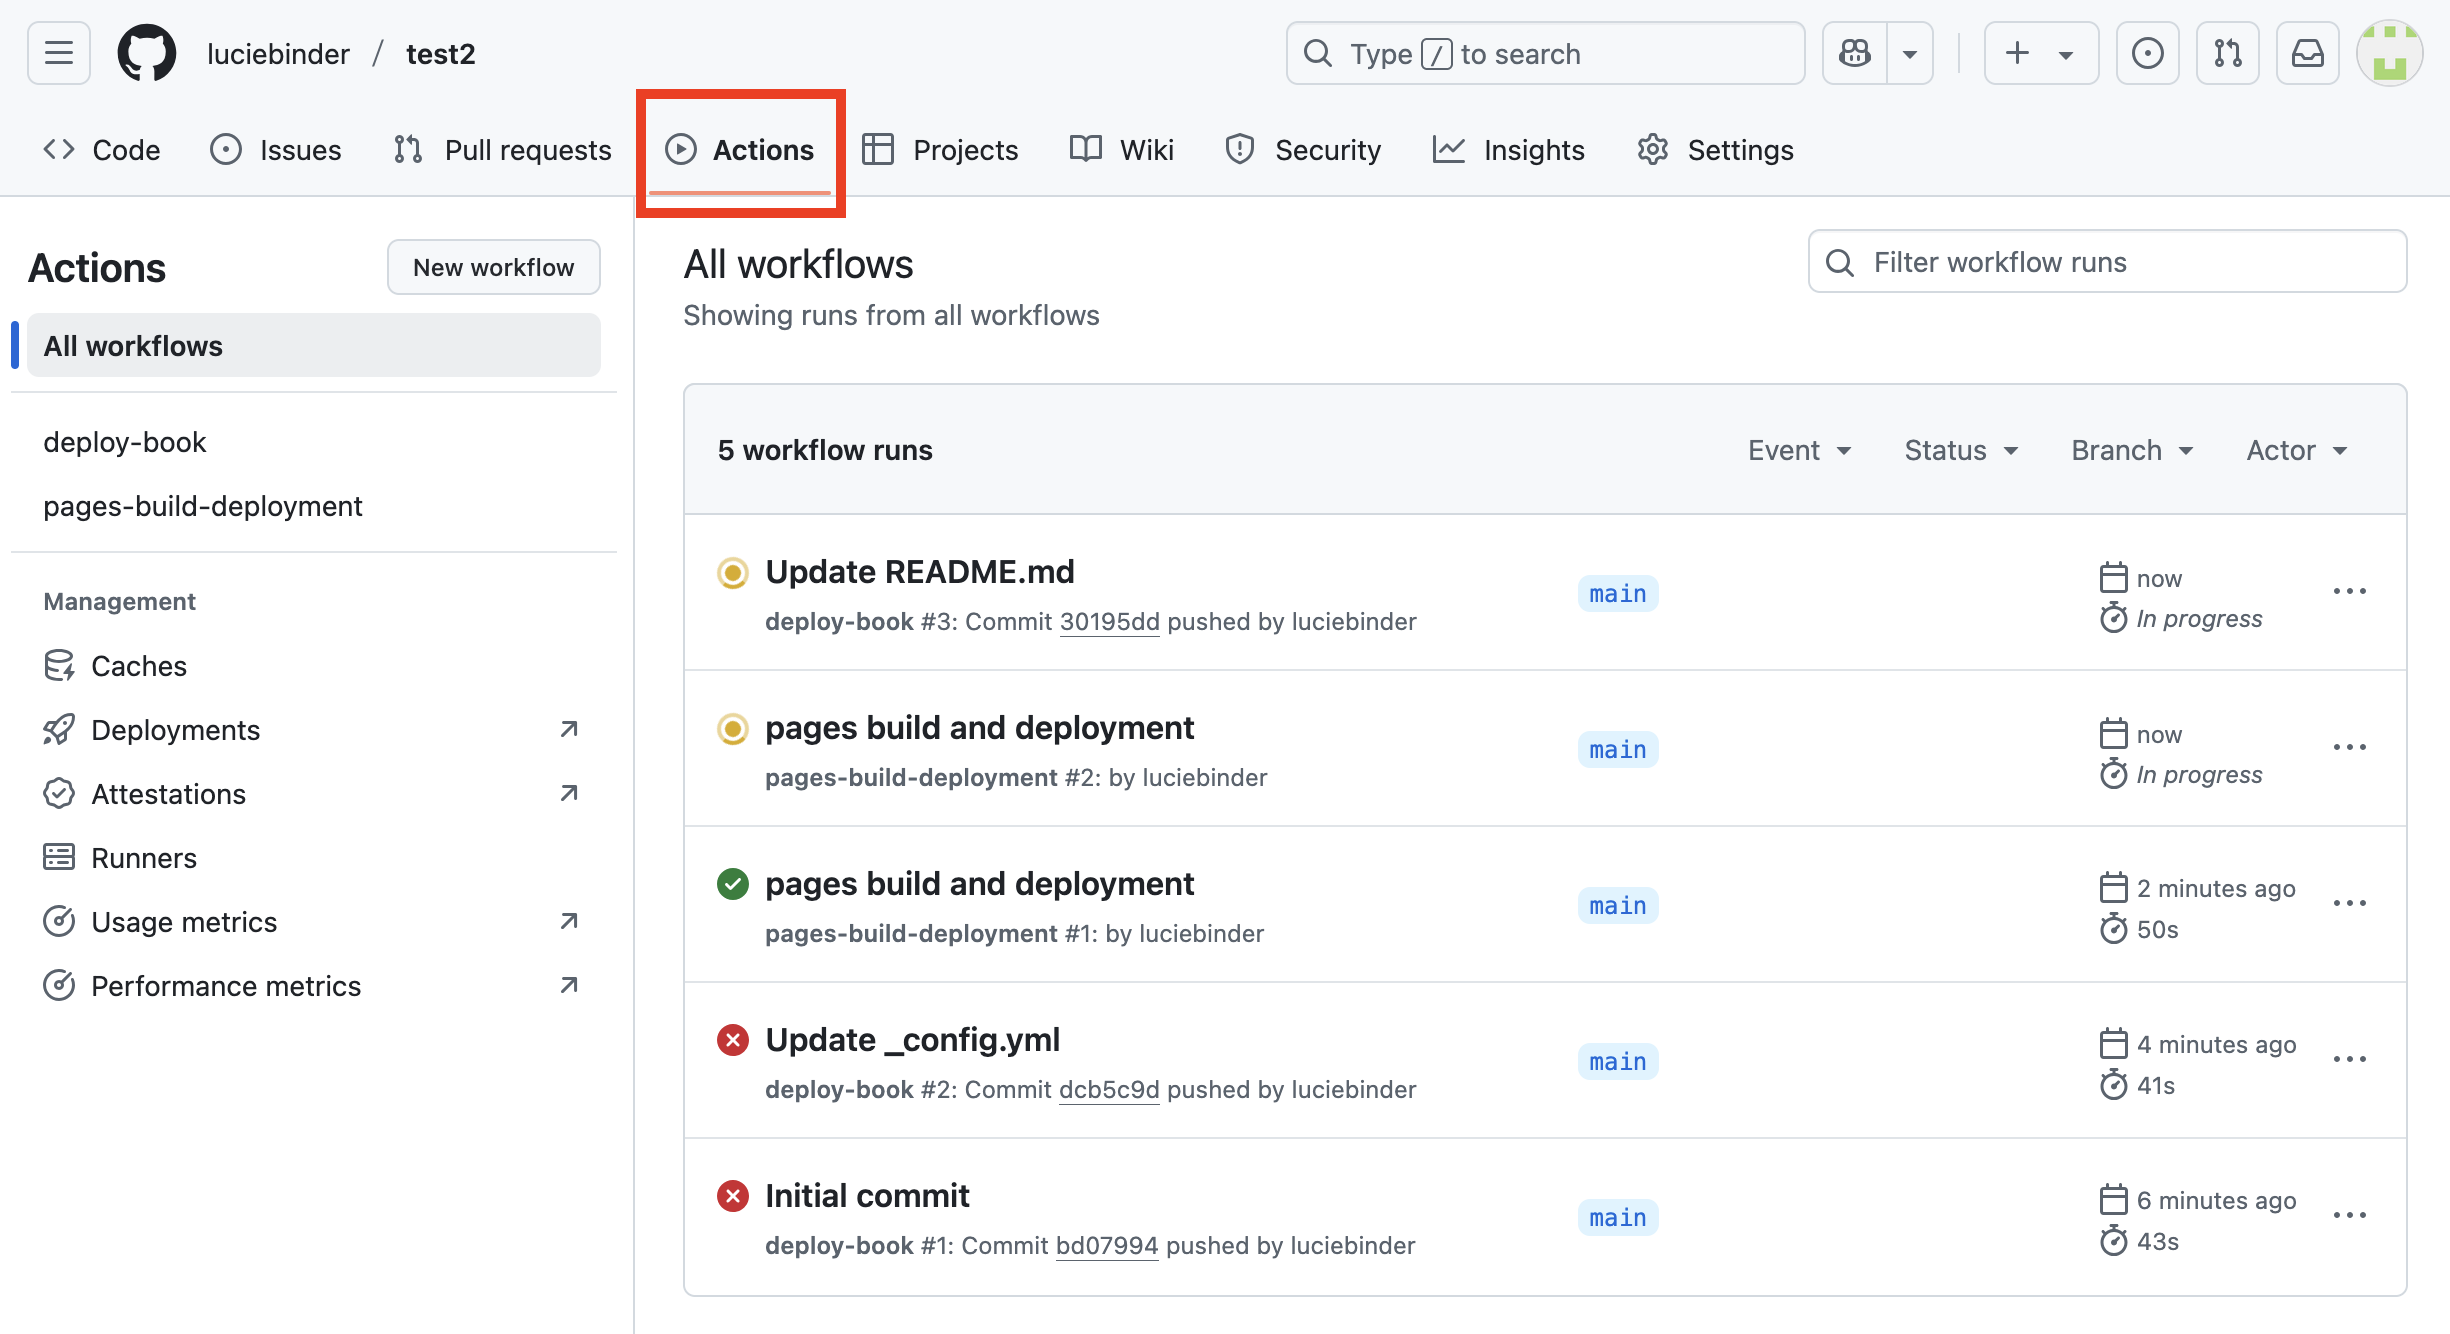Open the Branch filter dropdown
The image size is (2450, 1334).
tap(2130, 450)
